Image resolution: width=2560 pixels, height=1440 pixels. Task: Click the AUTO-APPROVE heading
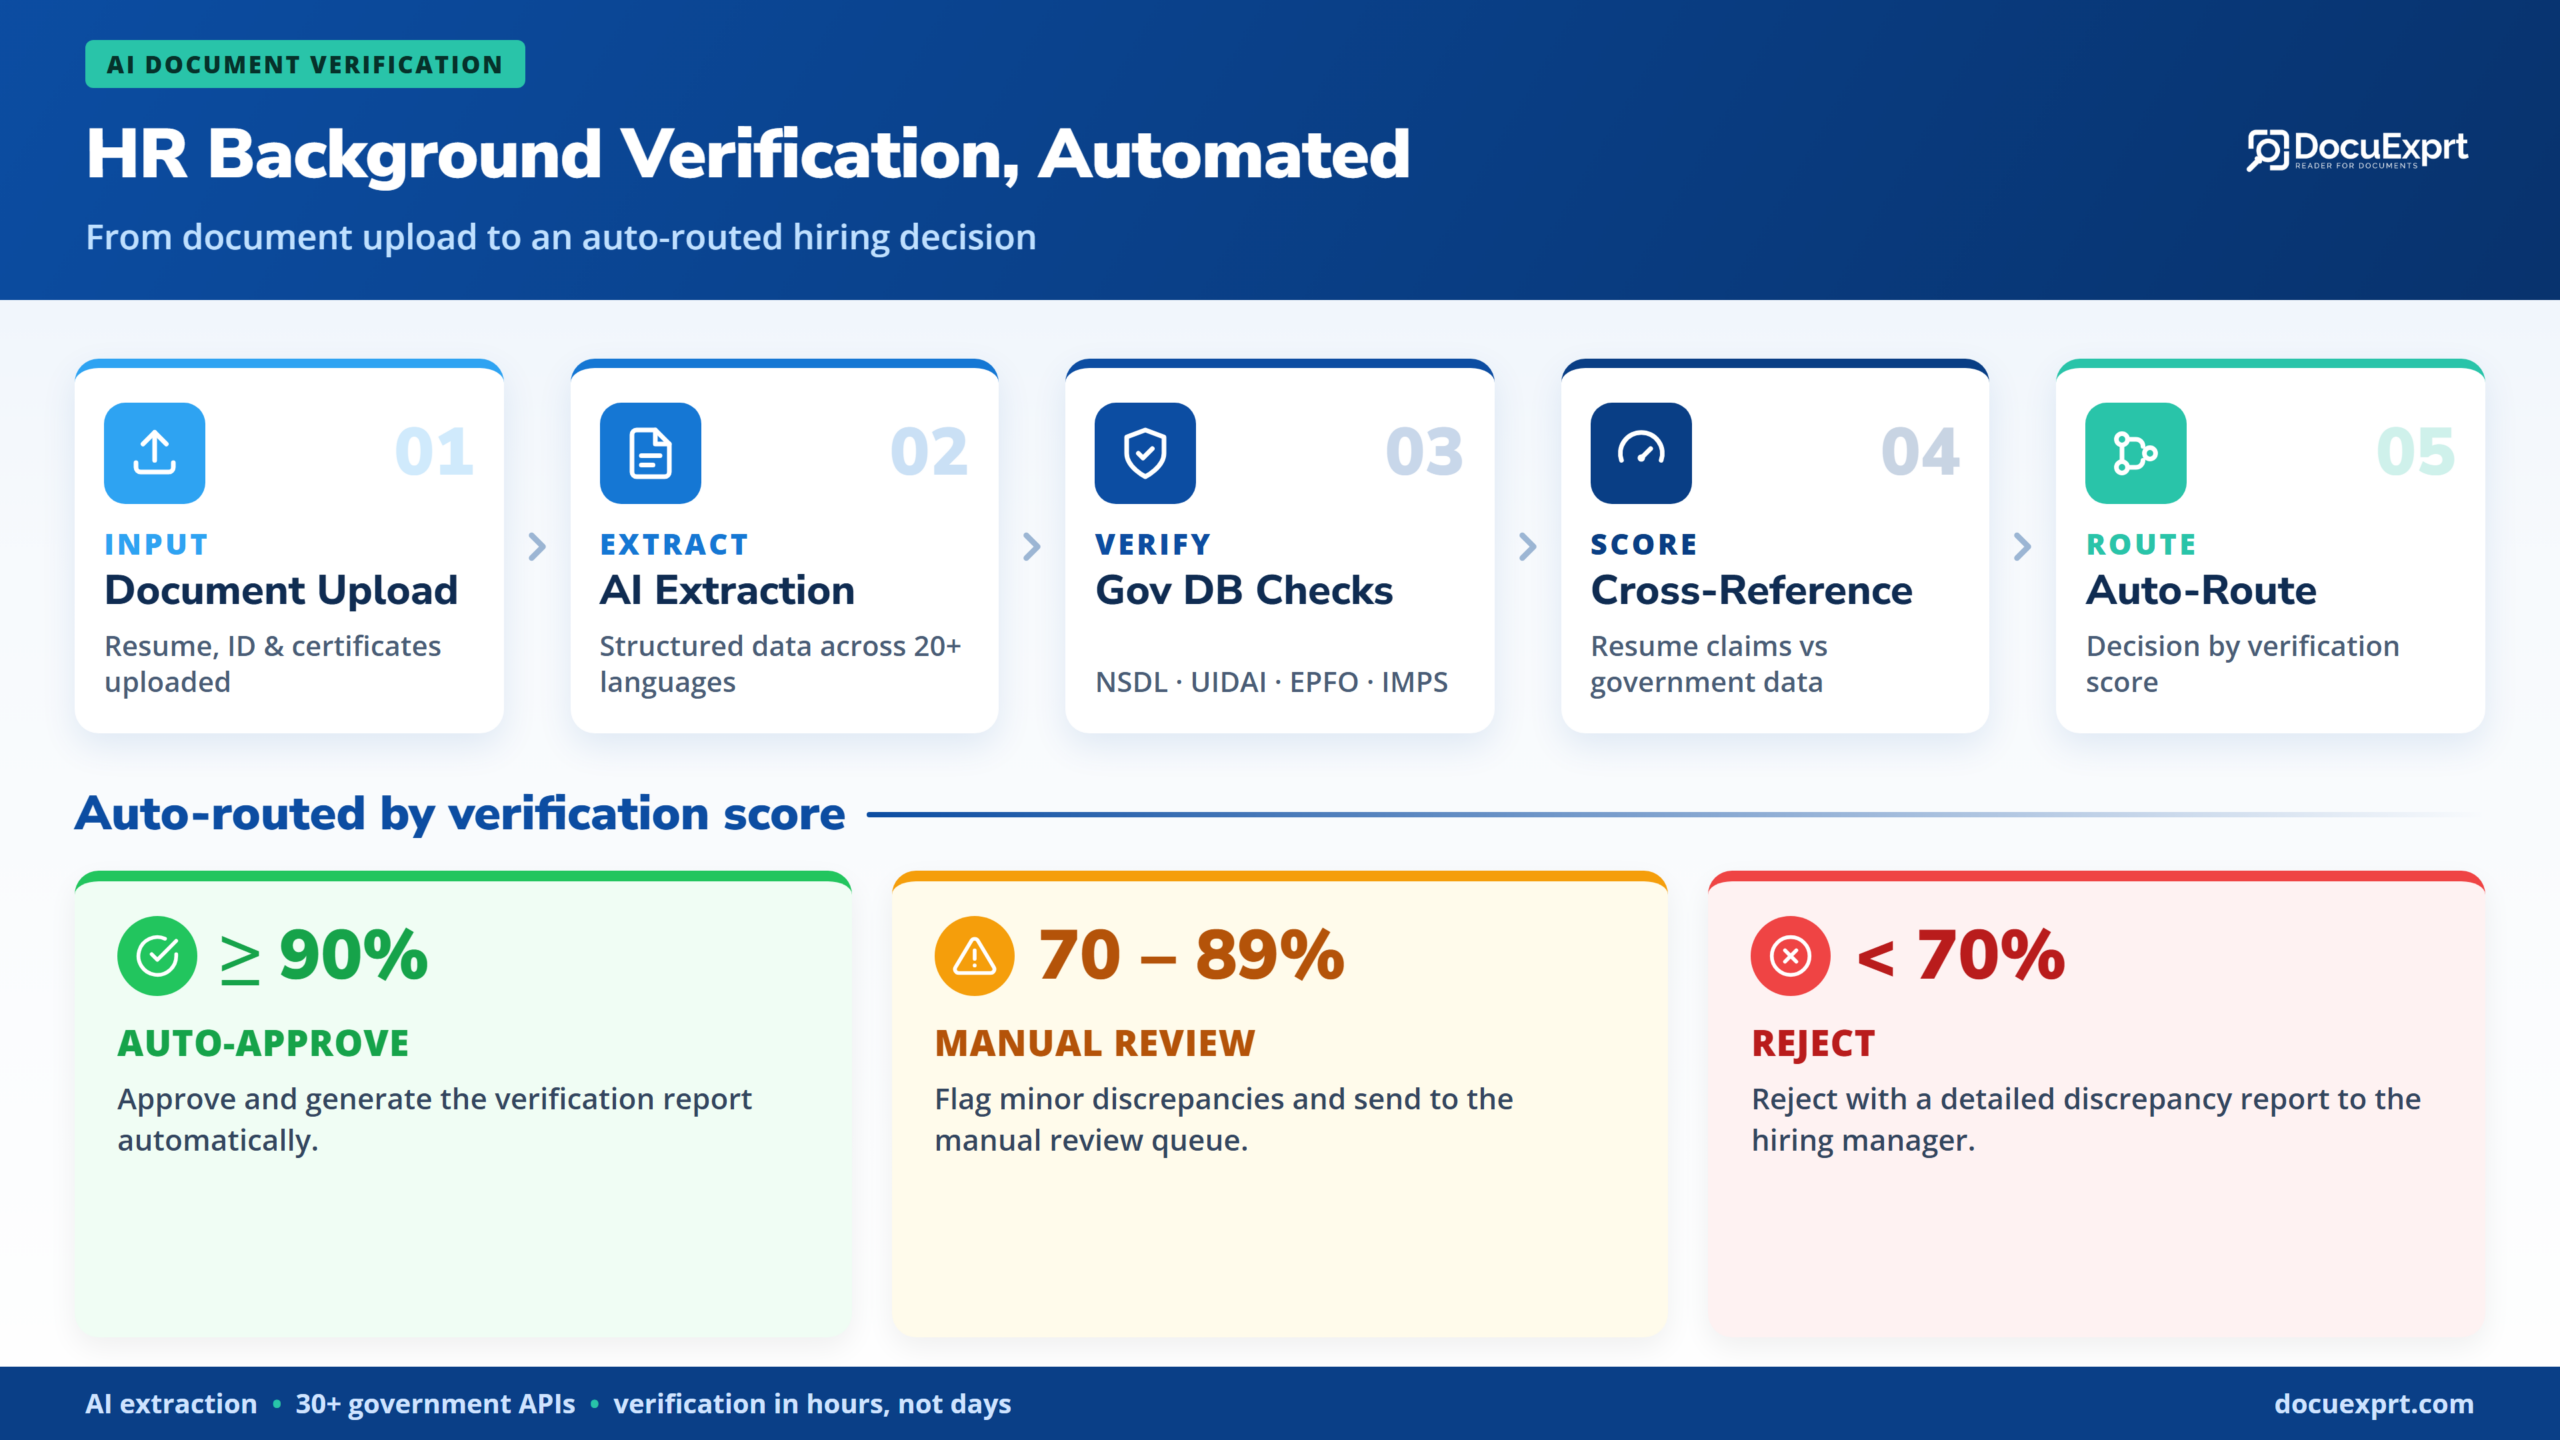click(263, 1044)
